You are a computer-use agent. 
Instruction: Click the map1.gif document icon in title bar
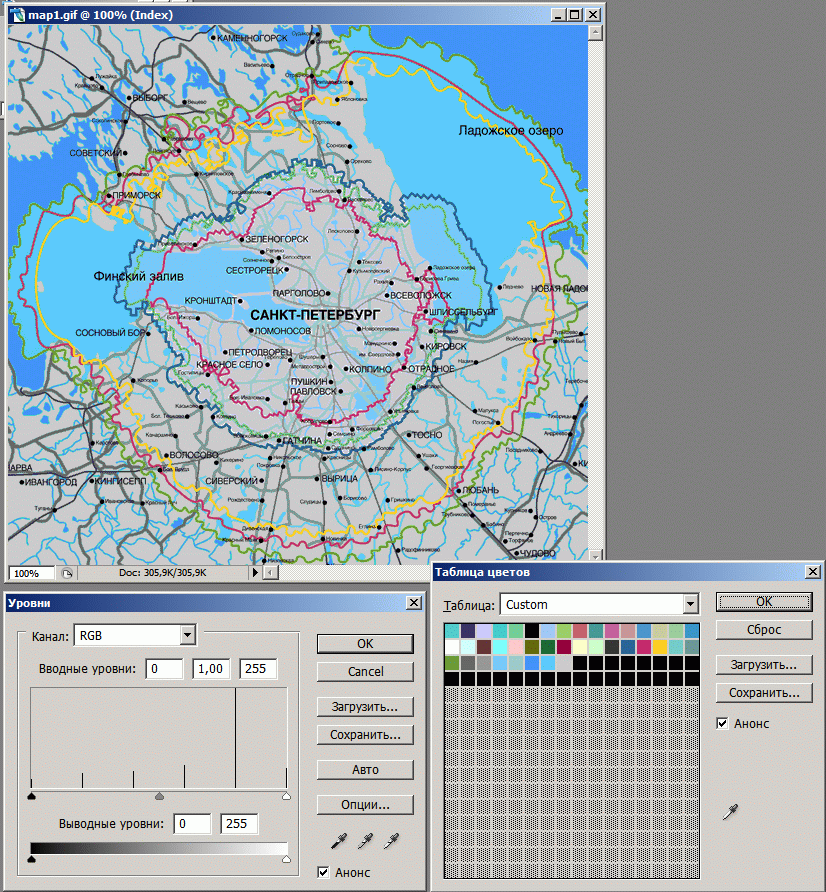(x=18, y=15)
